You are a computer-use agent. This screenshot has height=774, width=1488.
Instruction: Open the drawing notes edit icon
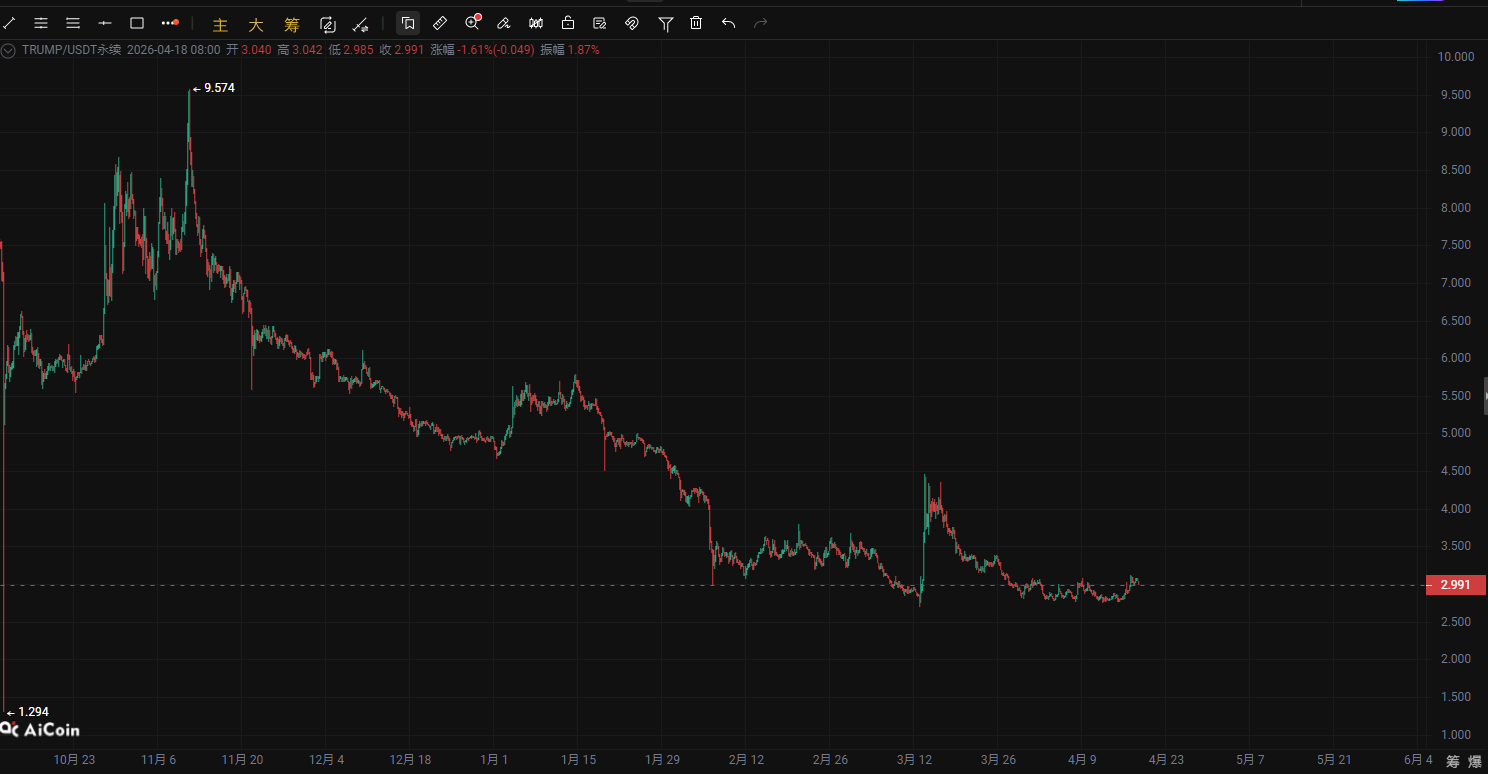600,23
